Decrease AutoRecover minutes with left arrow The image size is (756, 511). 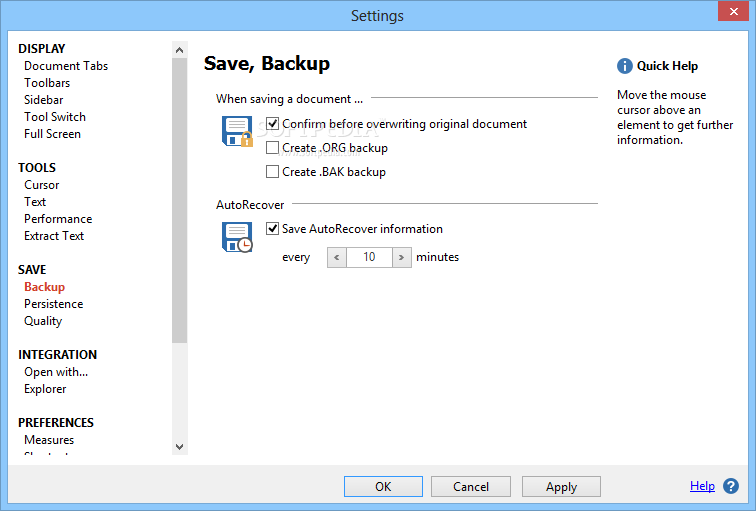[x=336, y=257]
